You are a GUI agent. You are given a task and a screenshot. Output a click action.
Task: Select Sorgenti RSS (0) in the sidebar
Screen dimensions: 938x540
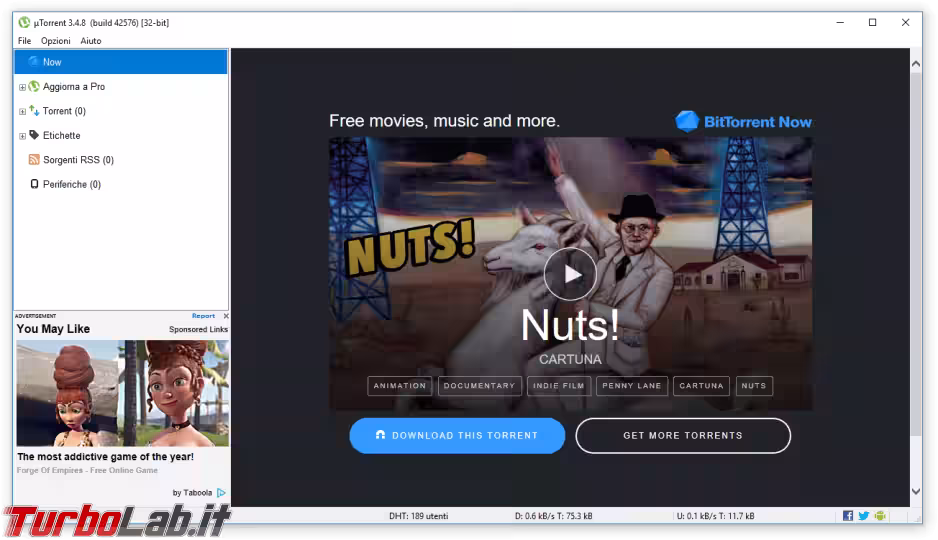(x=78, y=160)
